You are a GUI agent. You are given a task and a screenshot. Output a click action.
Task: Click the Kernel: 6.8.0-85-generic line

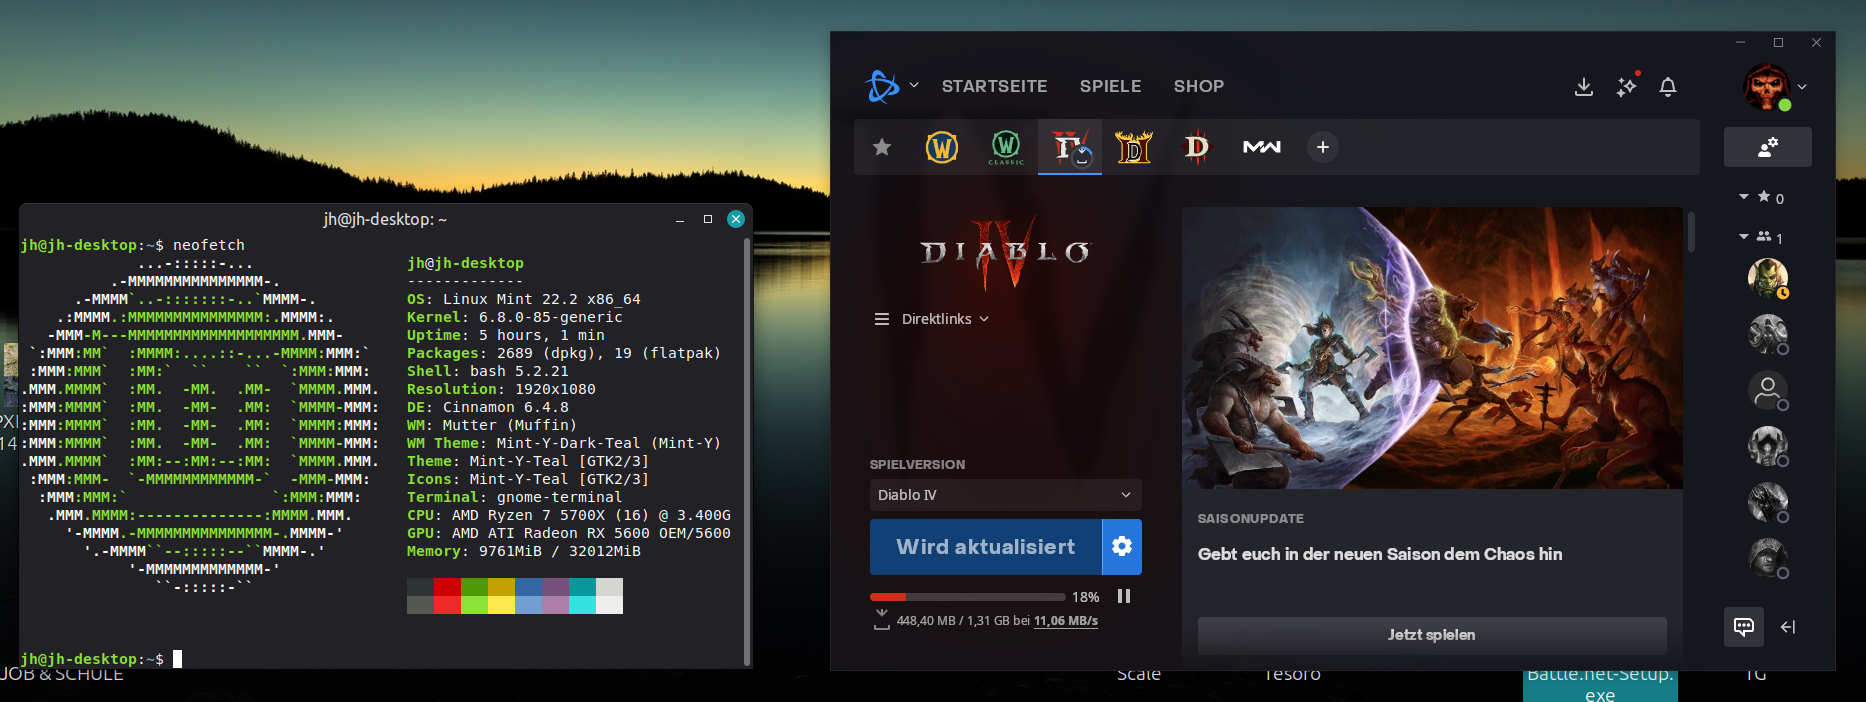pyautogui.click(x=514, y=317)
